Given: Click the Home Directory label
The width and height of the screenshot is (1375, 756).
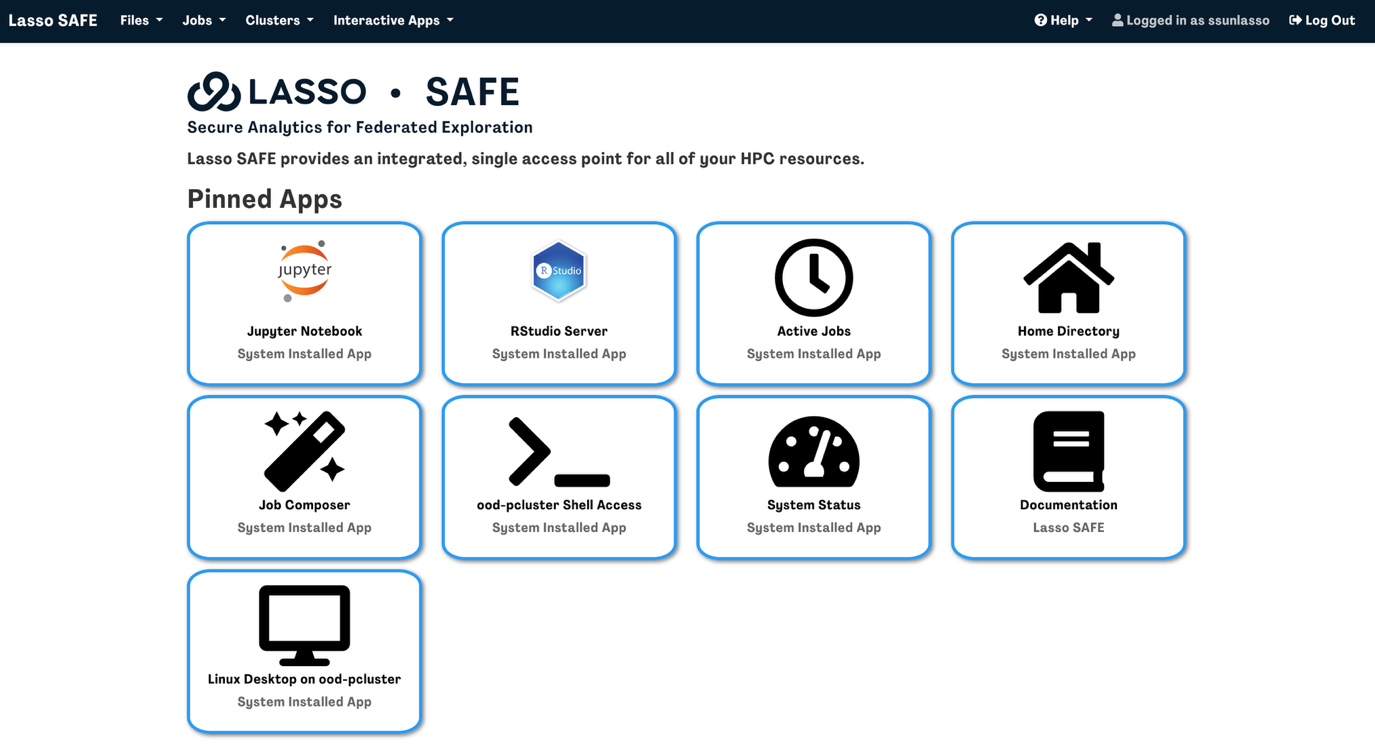Looking at the screenshot, I should pos(1068,331).
